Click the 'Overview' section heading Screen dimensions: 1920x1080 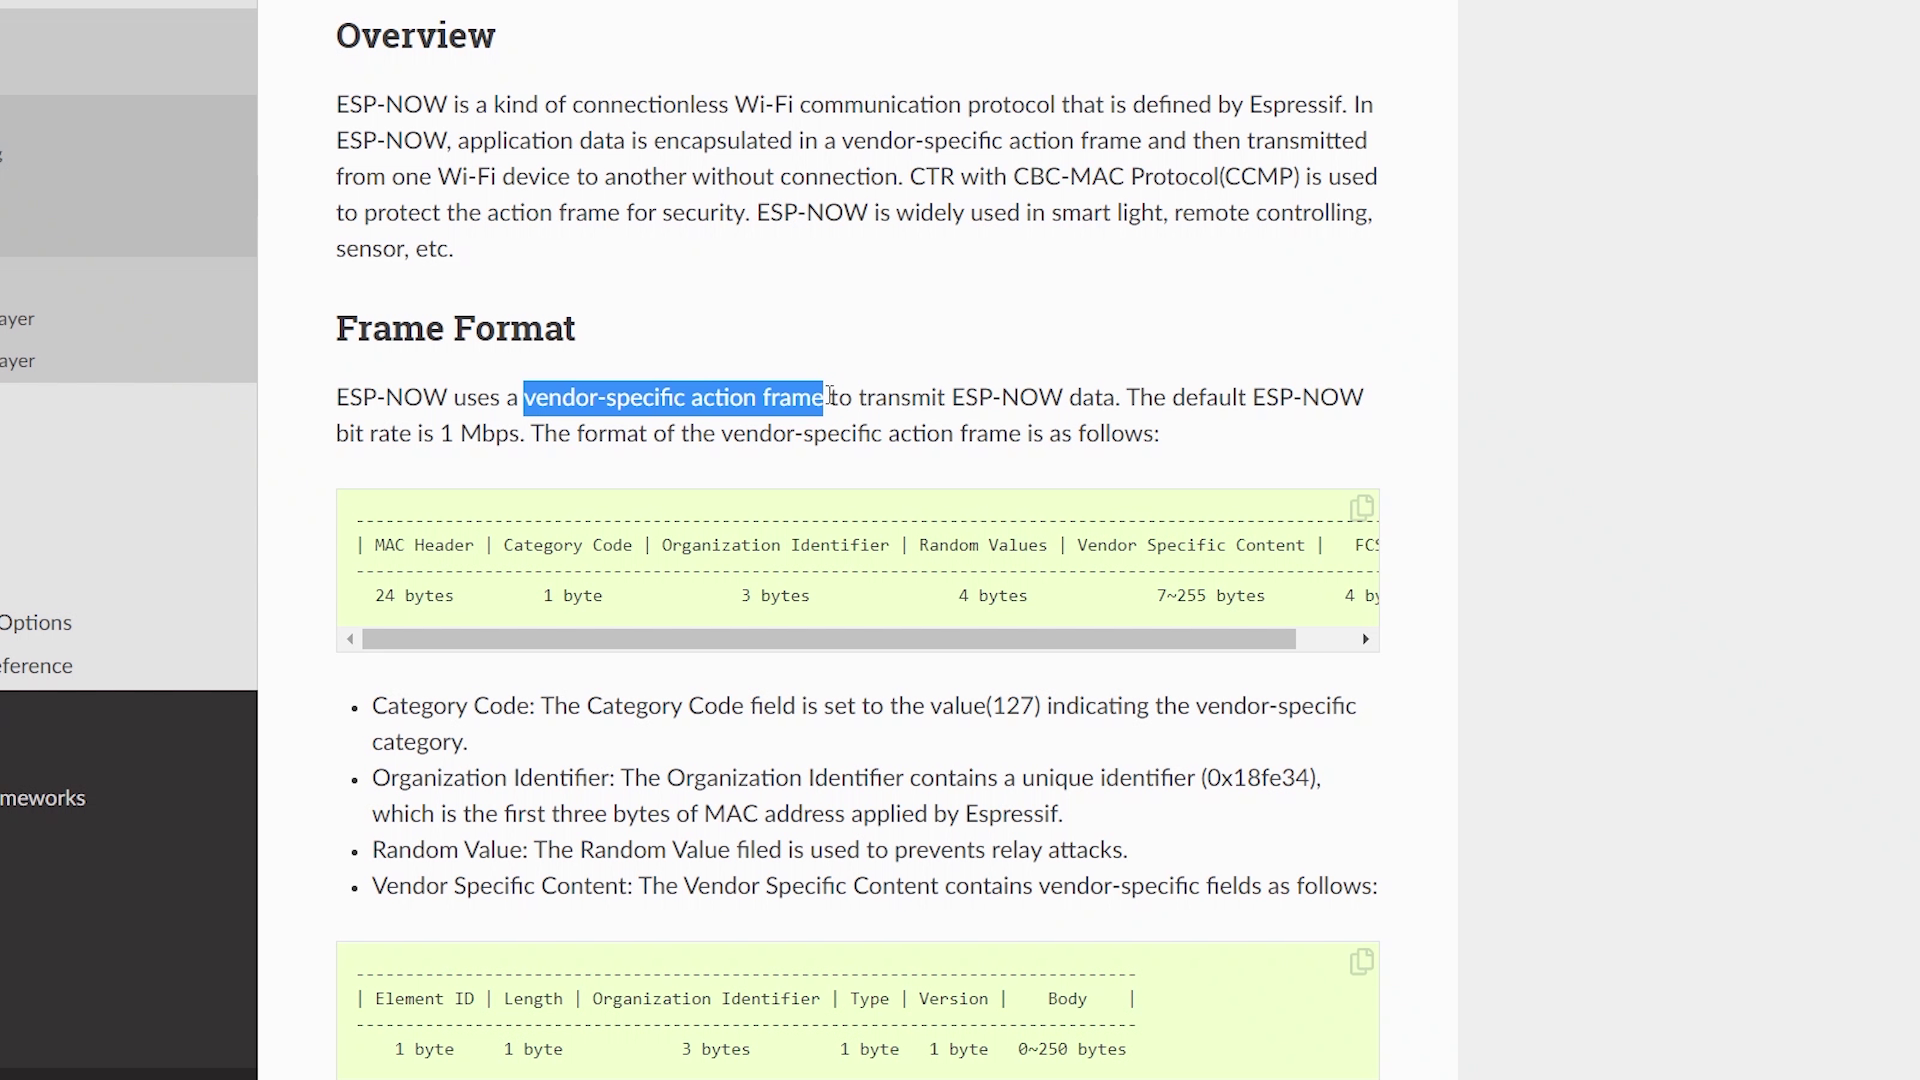pos(415,36)
